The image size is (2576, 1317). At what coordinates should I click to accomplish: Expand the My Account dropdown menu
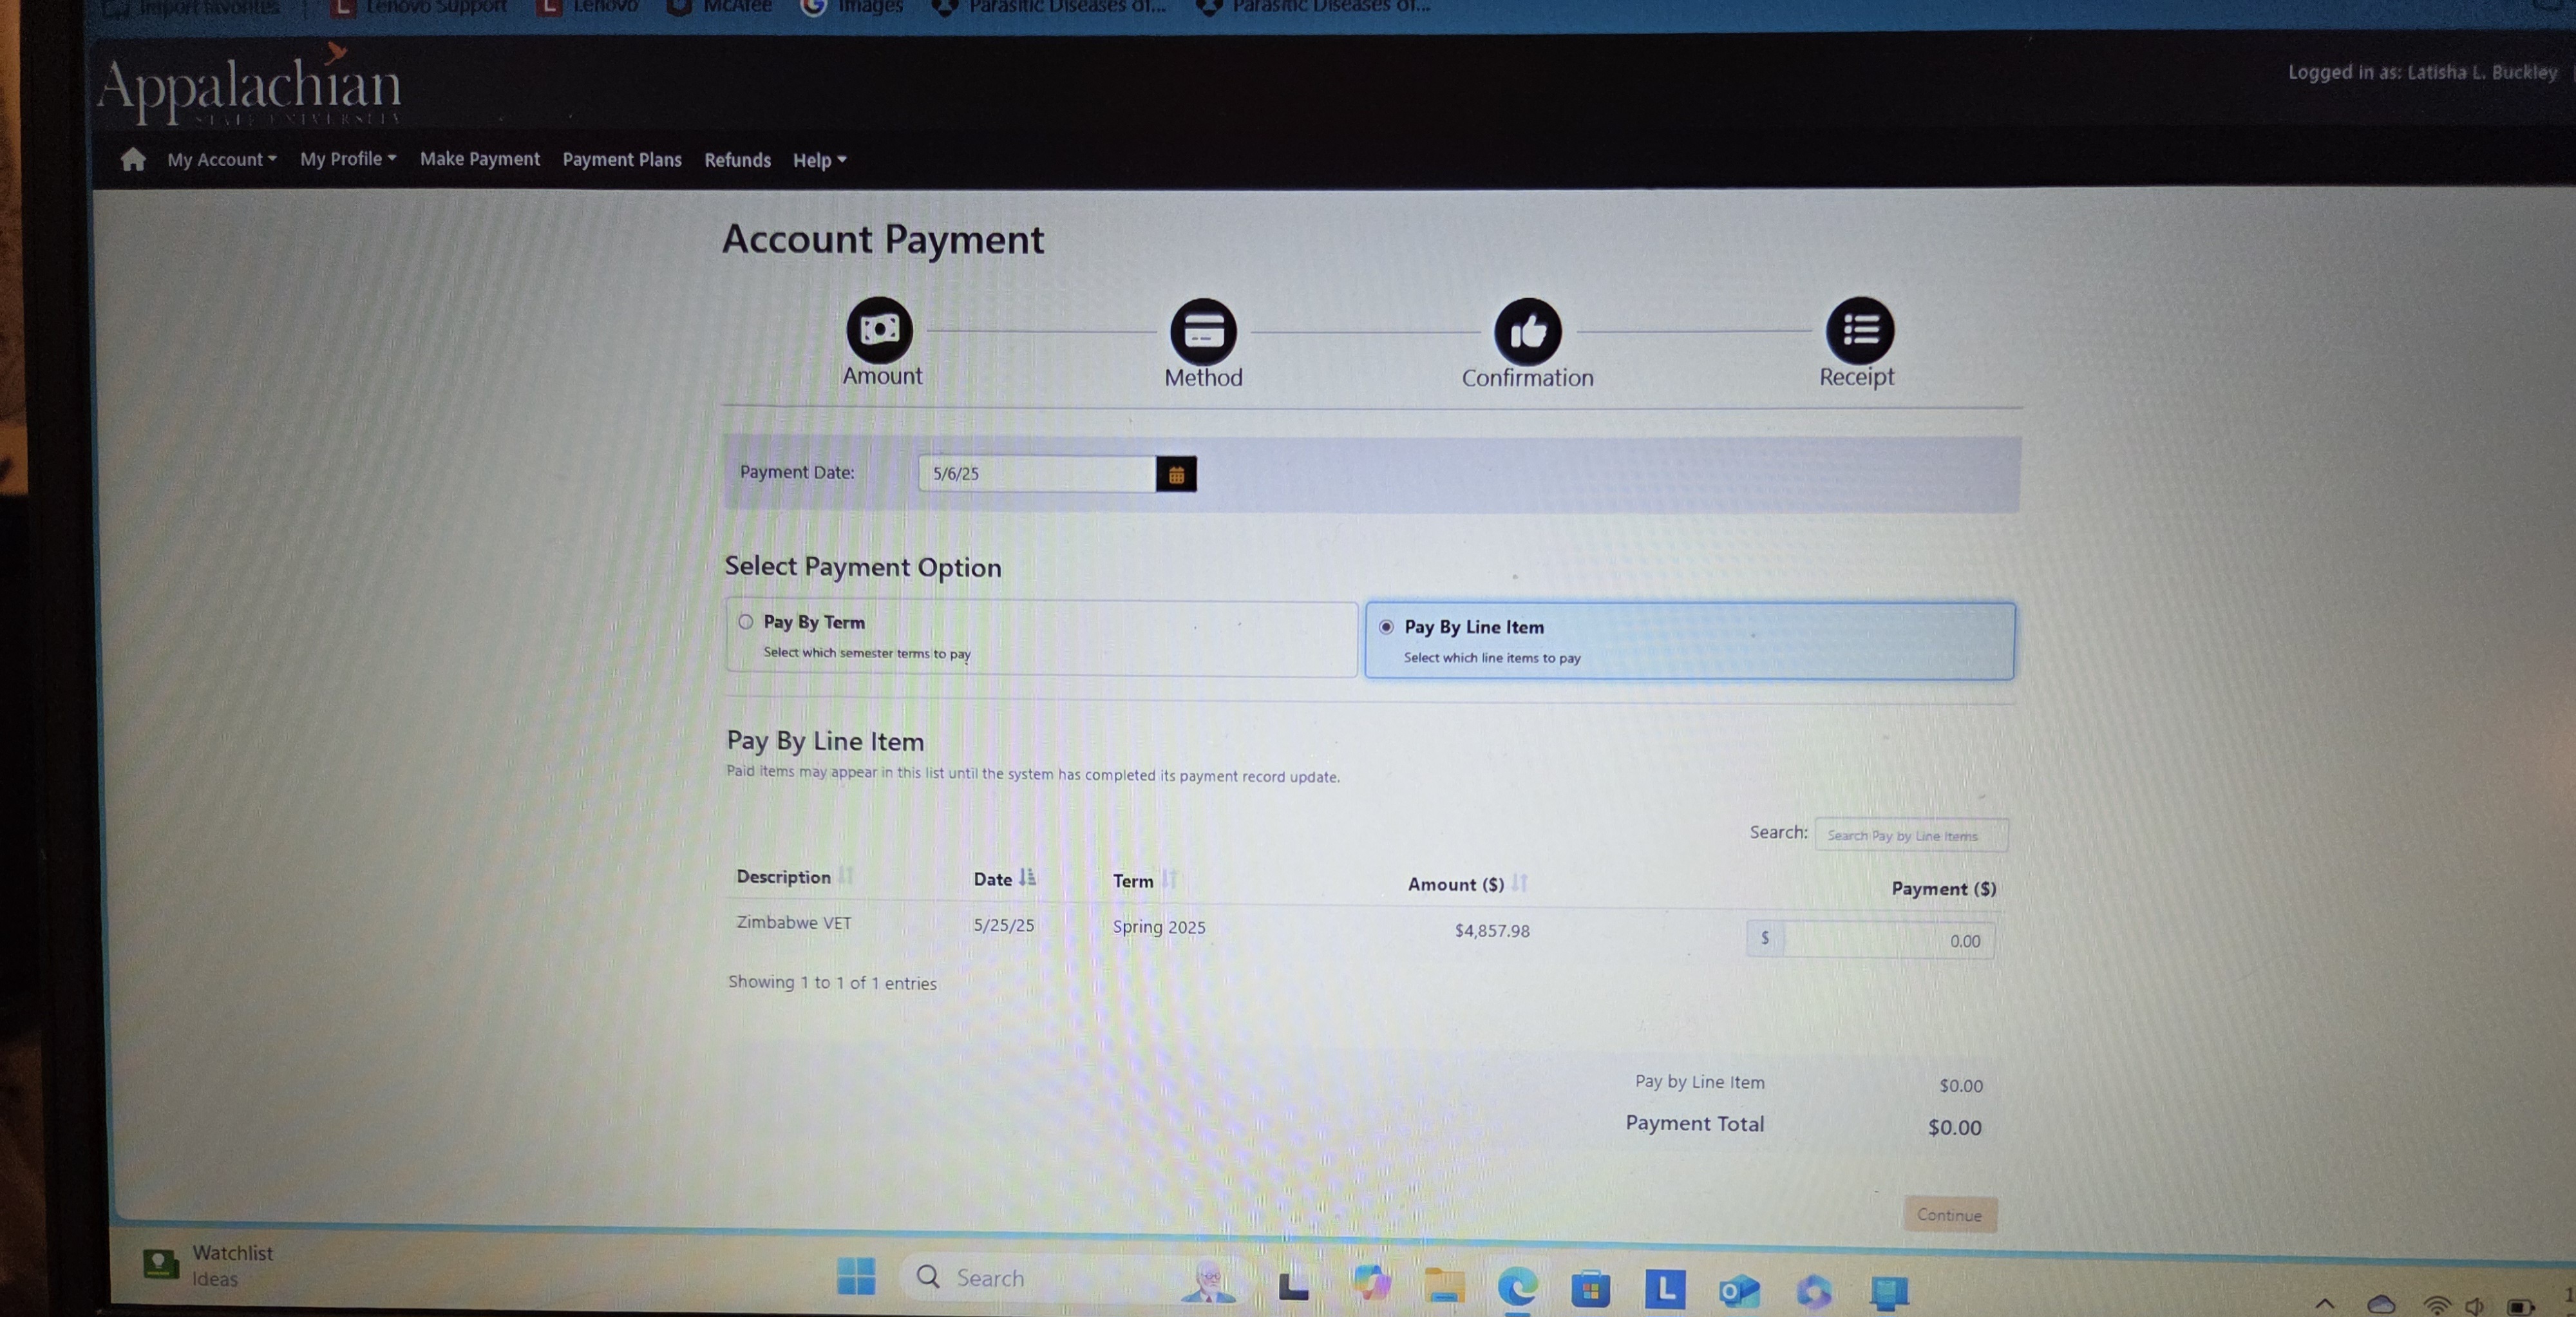(221, 160)
